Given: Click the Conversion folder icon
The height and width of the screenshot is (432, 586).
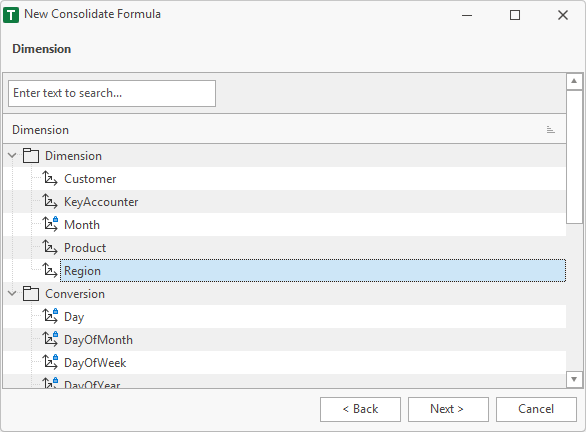Looking at the screenshot, I should 31,293.
